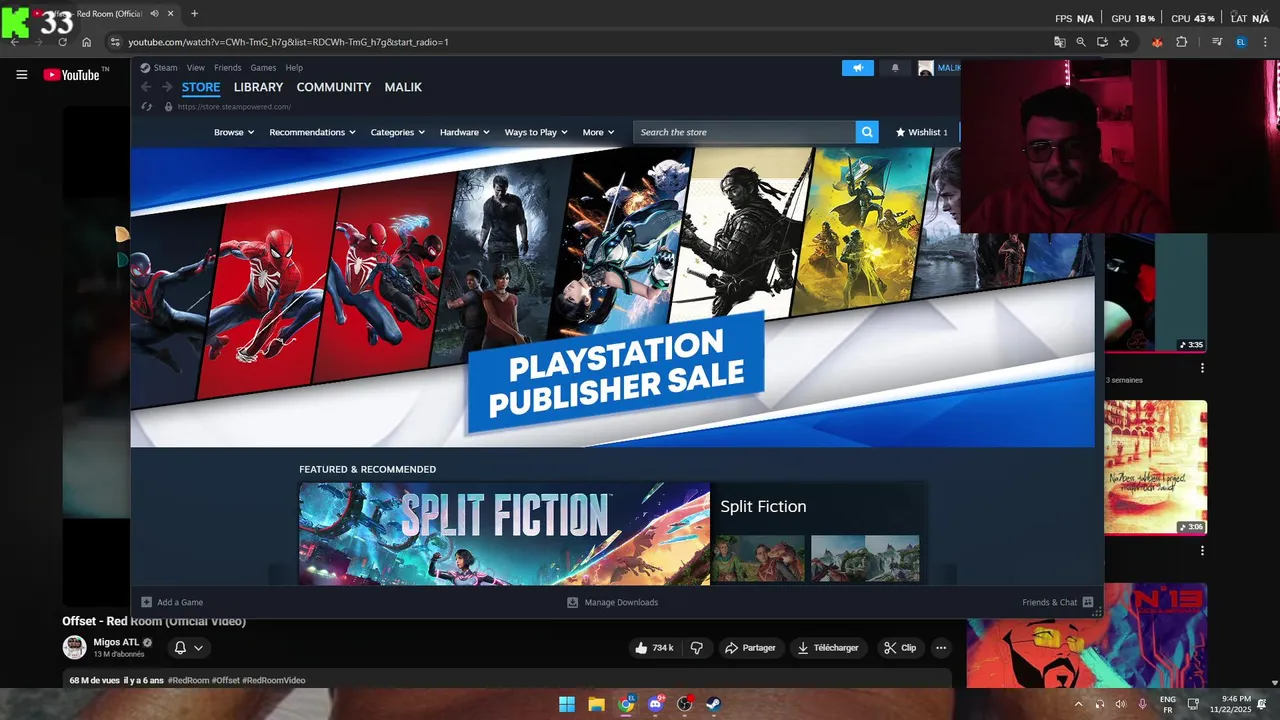Screen dimensions: 1280x720
Task: Open Wishlist in Steam store
Action: click(x=921, y=132)
